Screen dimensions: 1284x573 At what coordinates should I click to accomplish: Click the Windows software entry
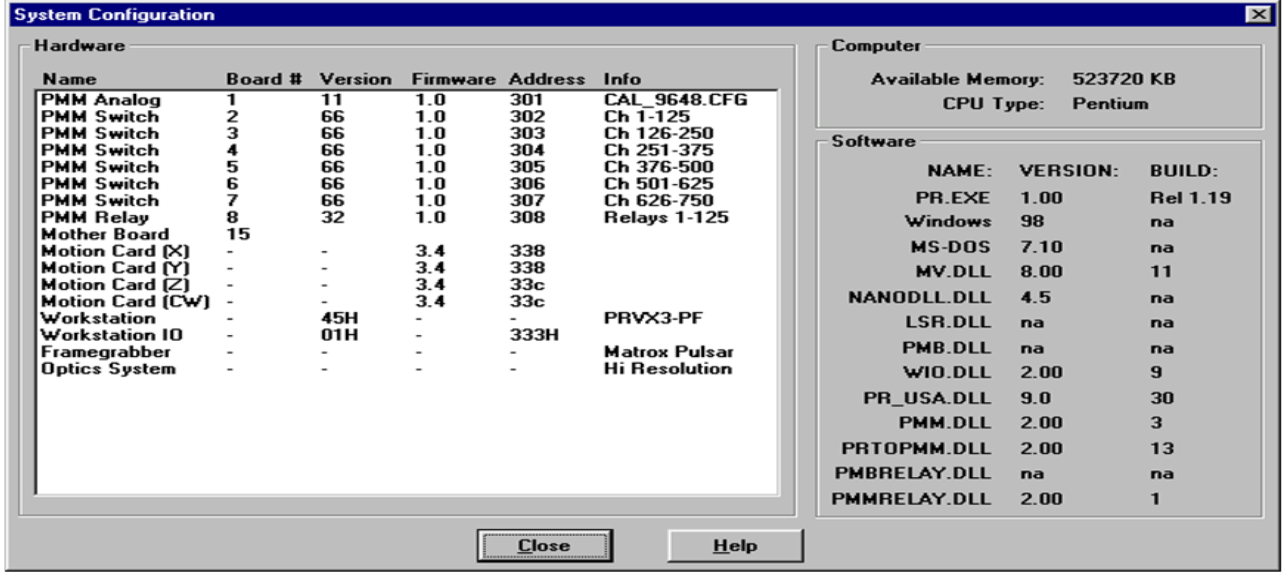(948, 222)
